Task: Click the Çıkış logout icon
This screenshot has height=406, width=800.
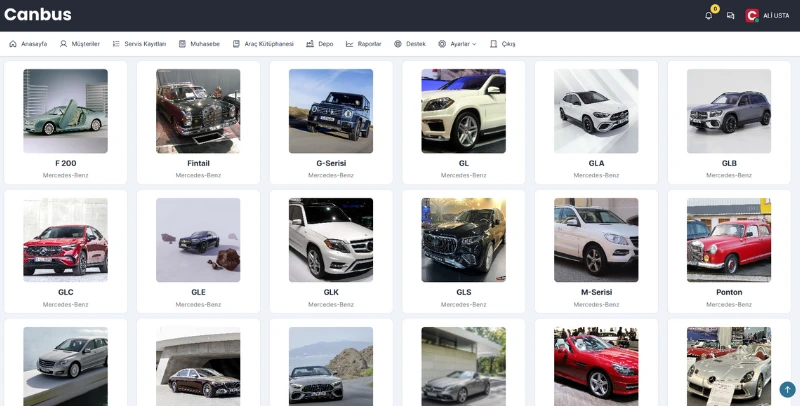Action: (x=493, y=44)
